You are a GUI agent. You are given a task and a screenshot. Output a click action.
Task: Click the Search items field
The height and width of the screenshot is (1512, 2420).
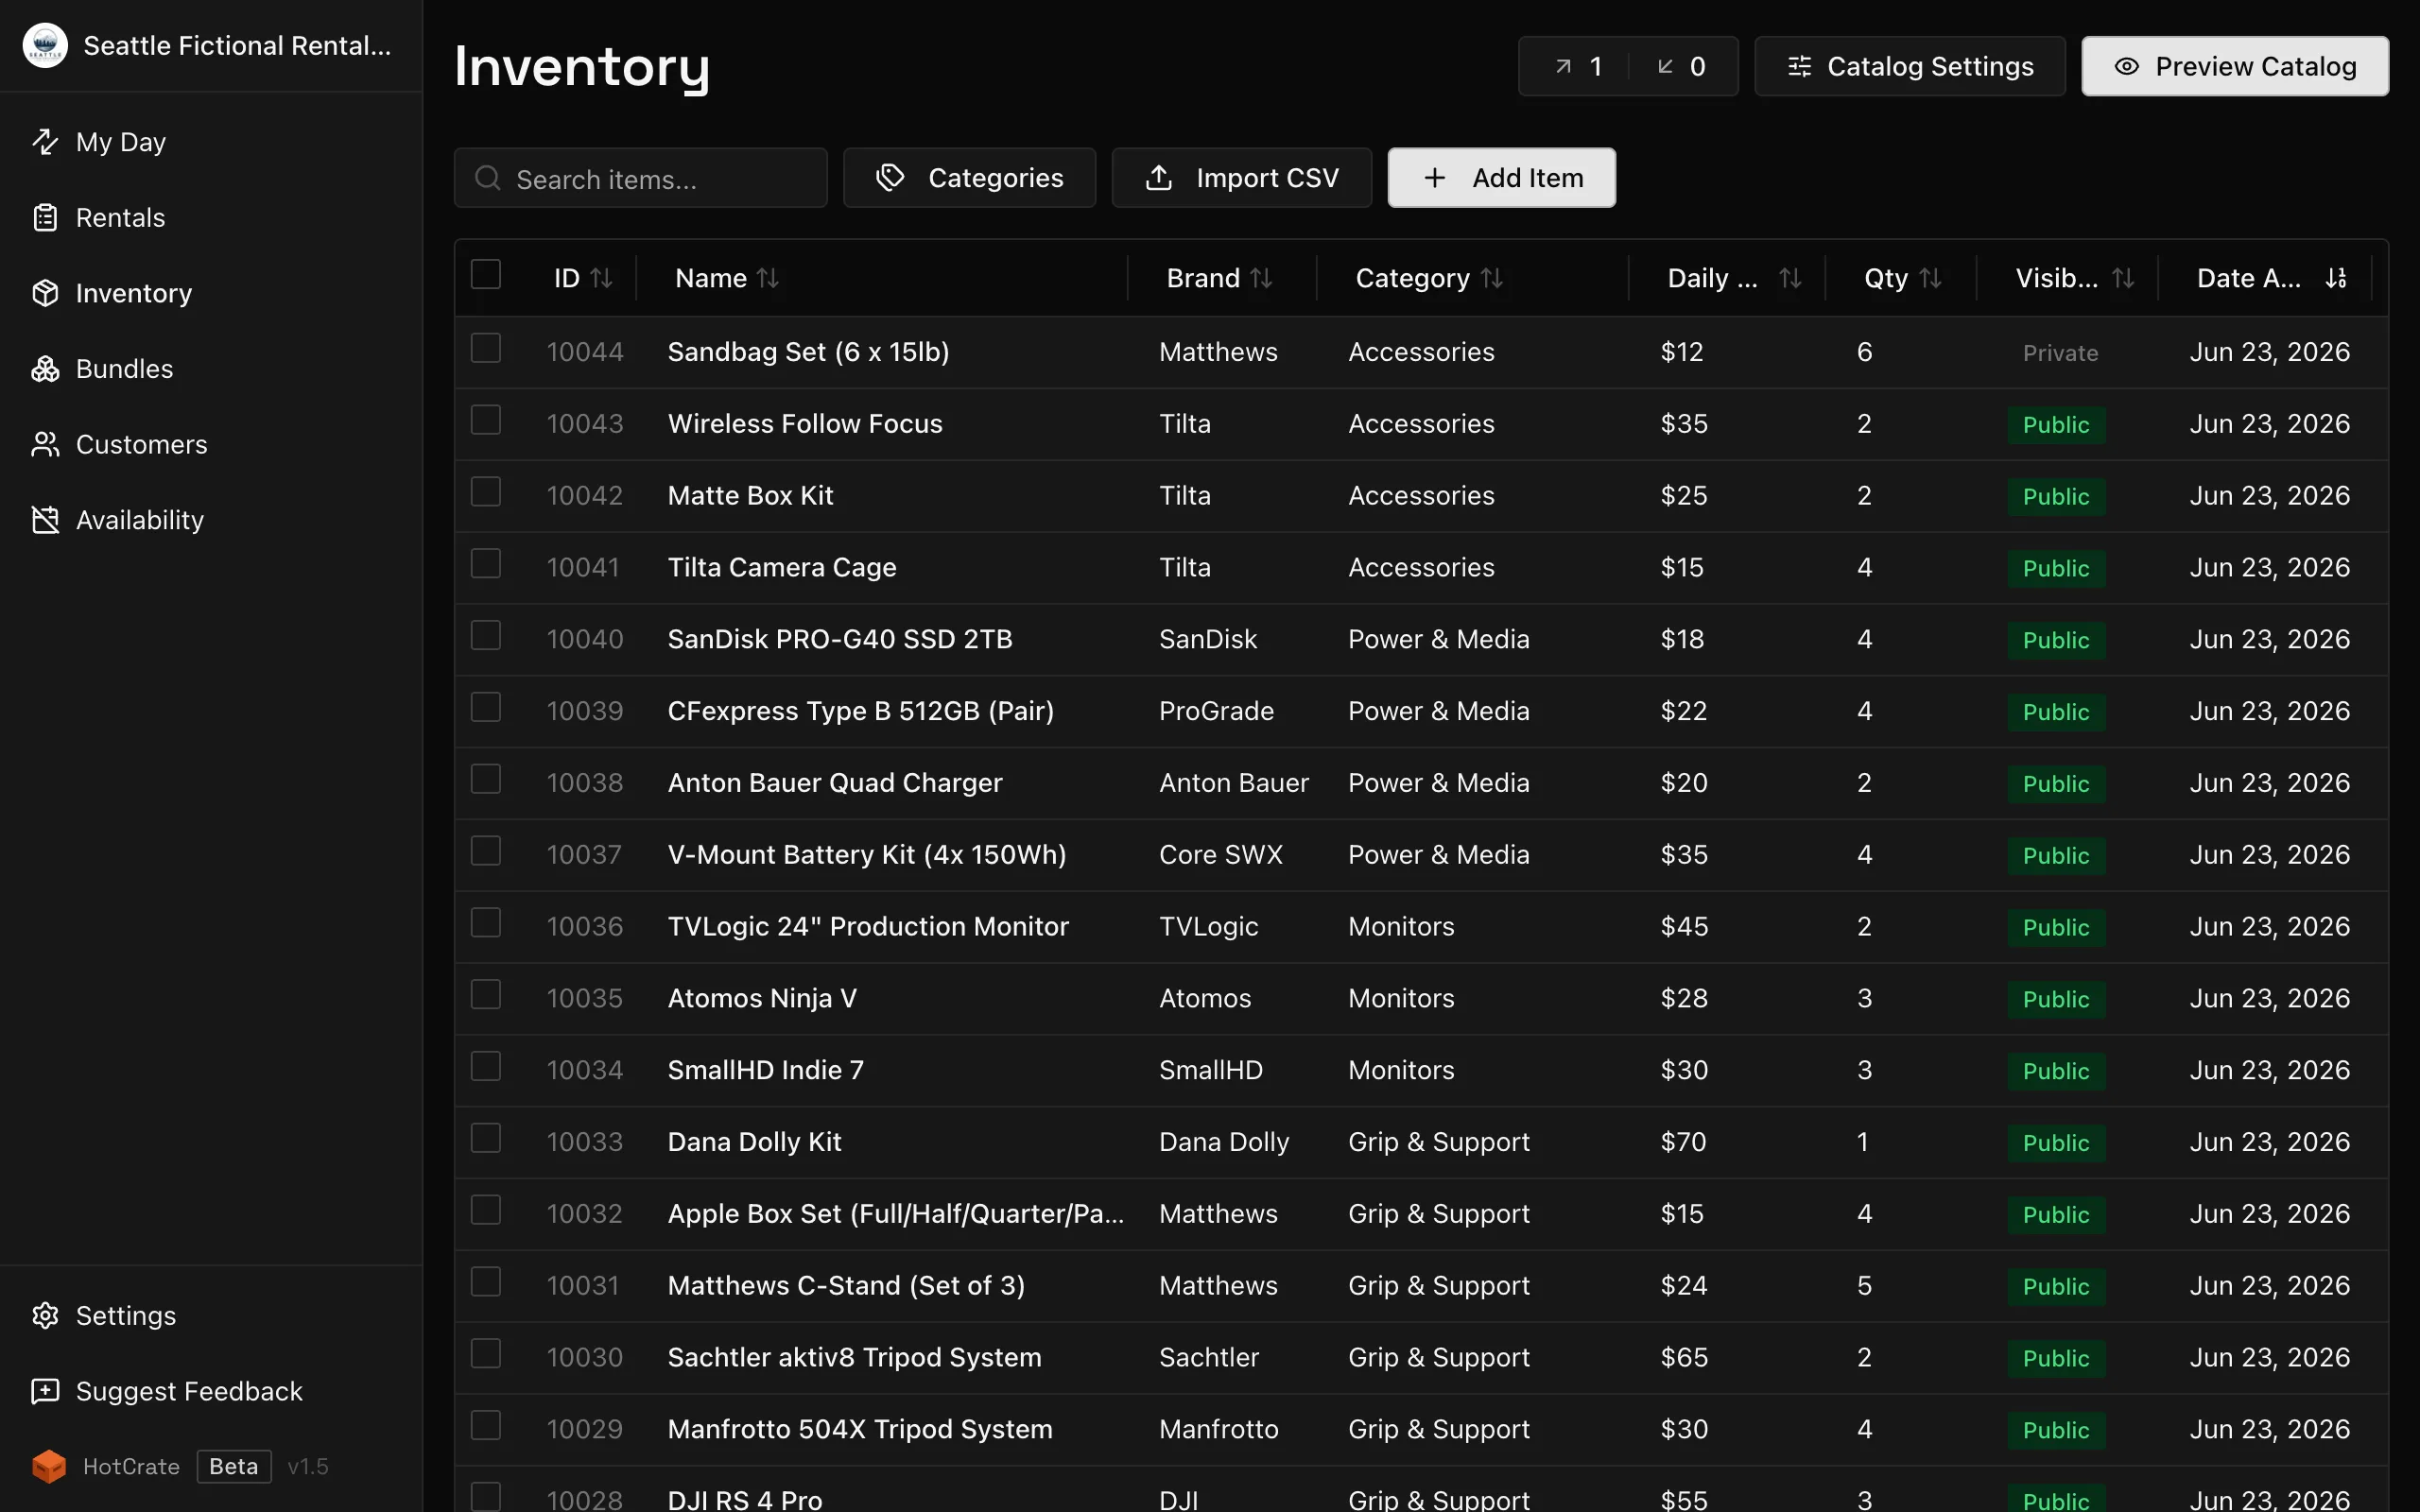click(640, 178)
